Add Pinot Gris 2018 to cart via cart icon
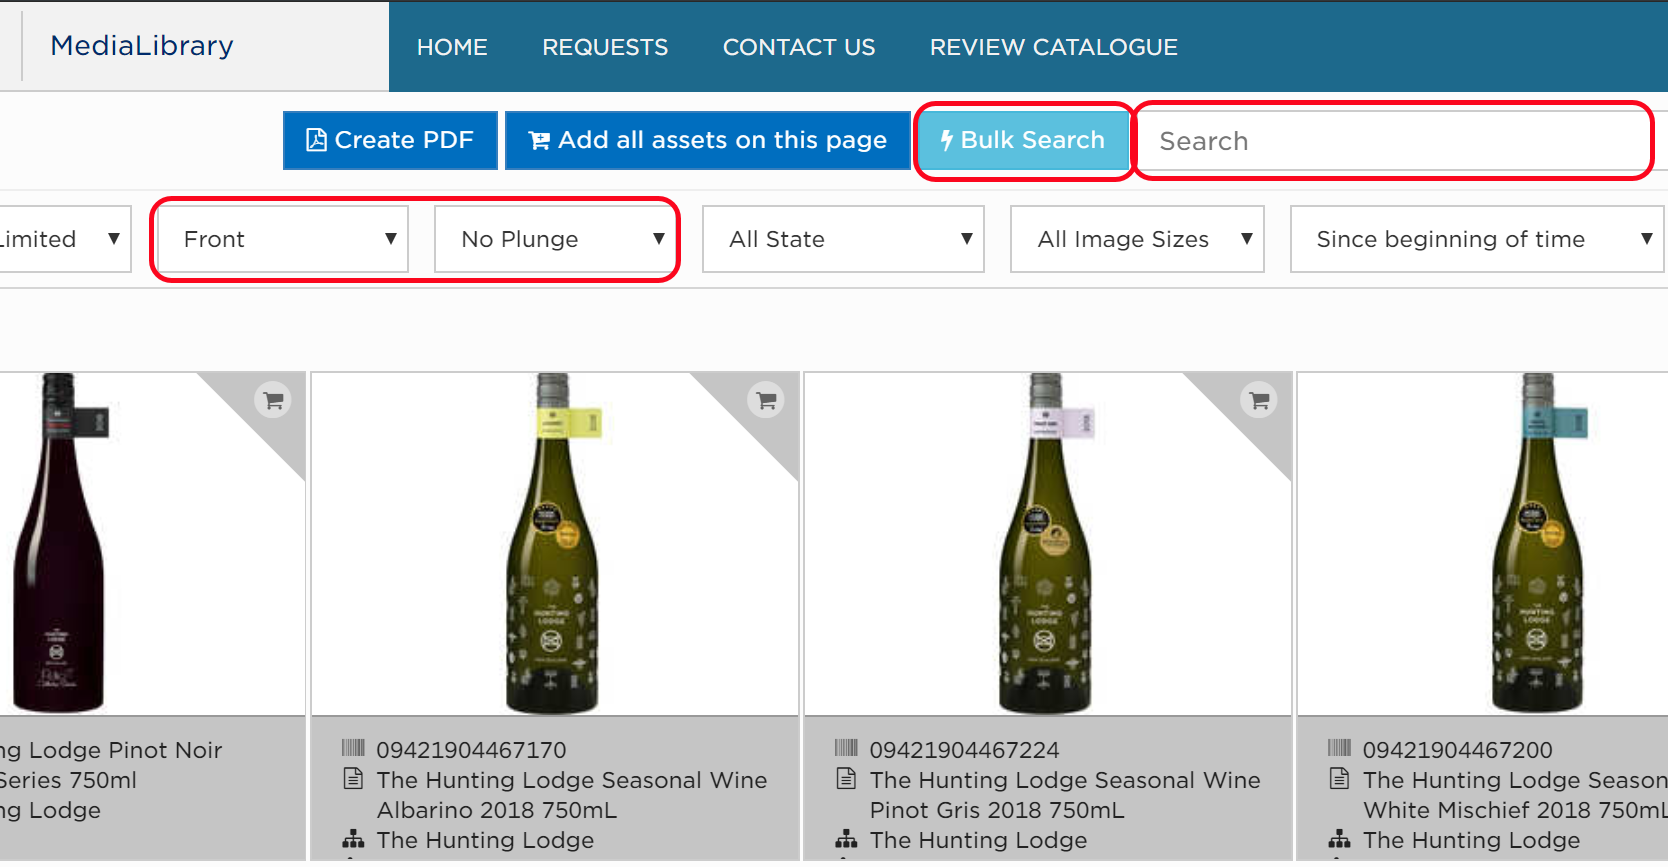The width and height of the screenshot is (1668, 867). pyautogui.click(x=1259, y=401)
